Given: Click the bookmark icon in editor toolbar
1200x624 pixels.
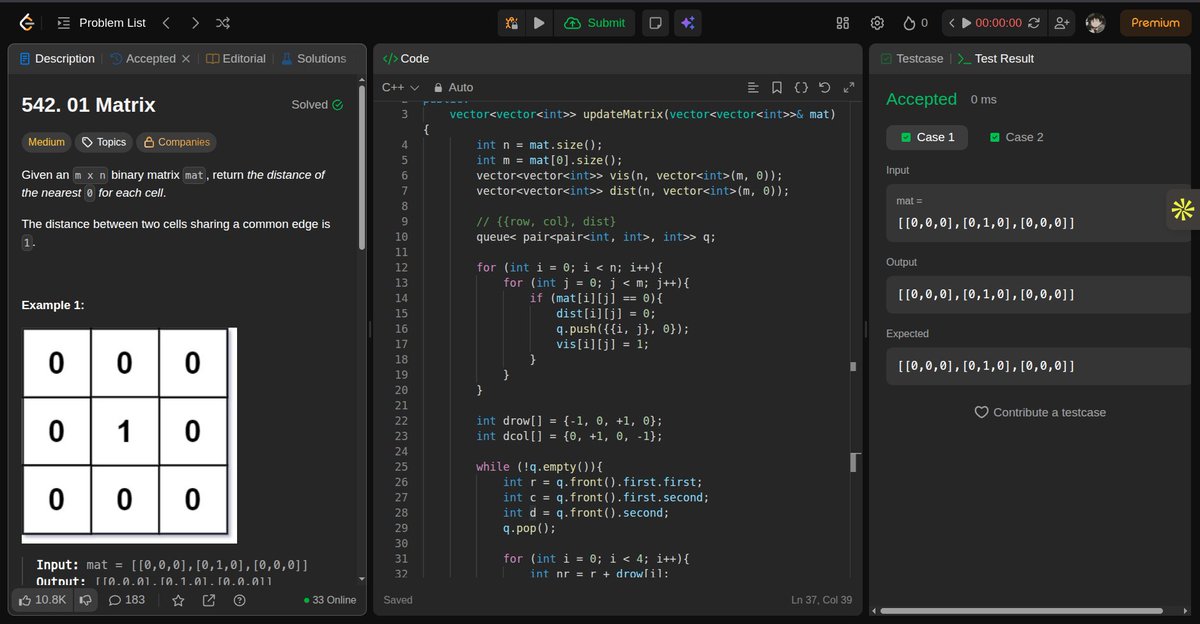Looking at the screenshot, I should pos(777,87).
